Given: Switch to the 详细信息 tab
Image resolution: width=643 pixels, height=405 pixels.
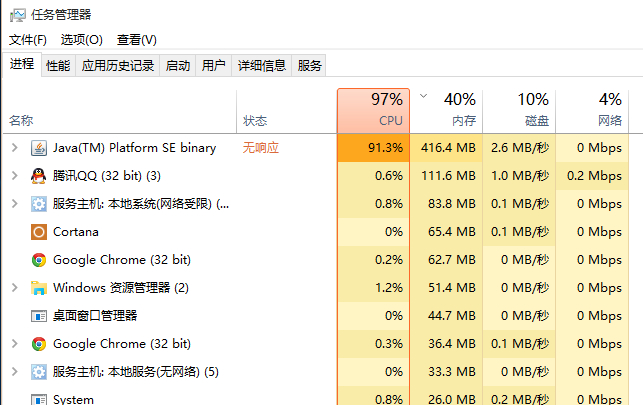Looking at the screenshot, I should pyautogui.click(x=262, y=66).
